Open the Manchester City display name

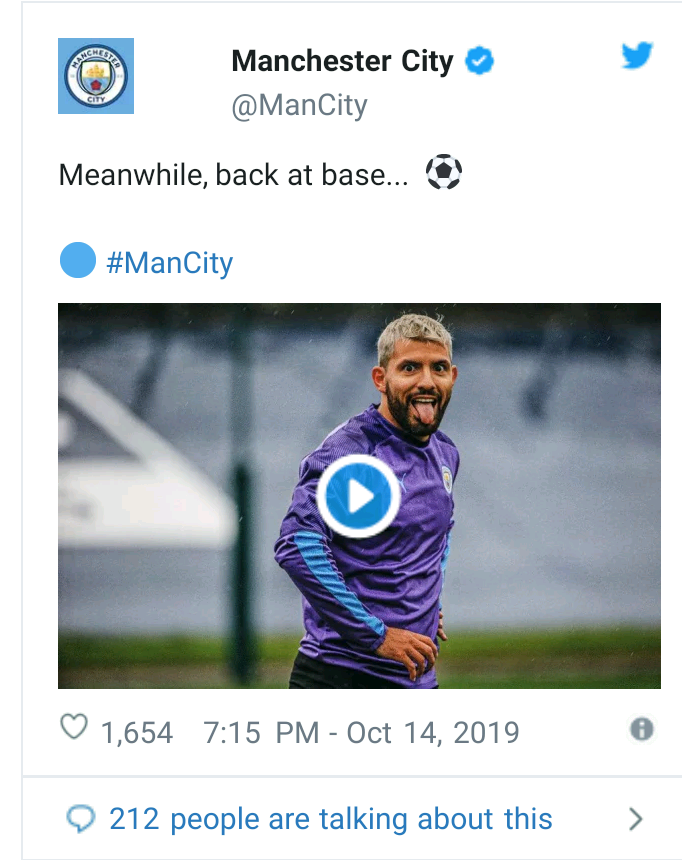342,61
